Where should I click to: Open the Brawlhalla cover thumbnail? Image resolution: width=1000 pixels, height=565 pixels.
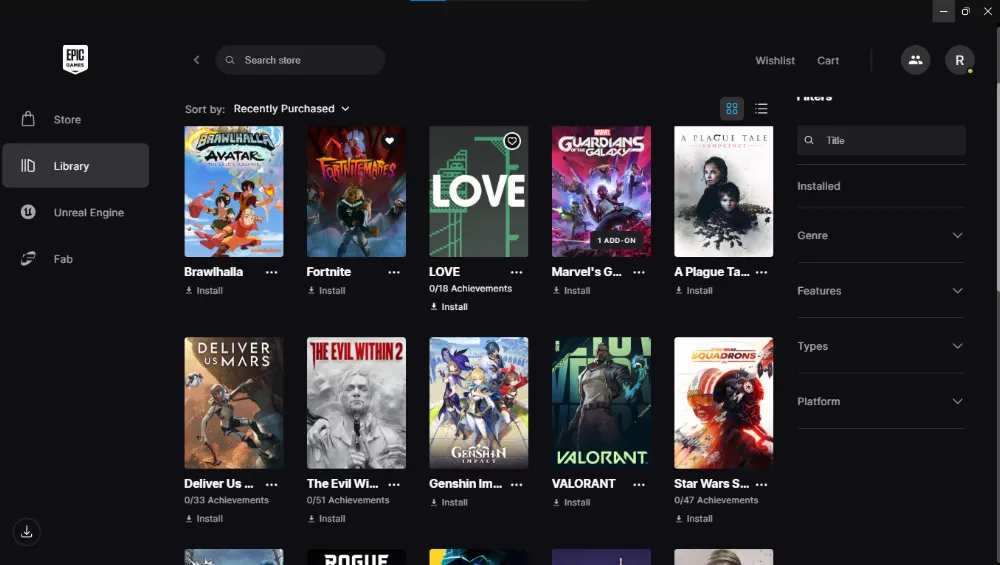[x=233, y=191]
